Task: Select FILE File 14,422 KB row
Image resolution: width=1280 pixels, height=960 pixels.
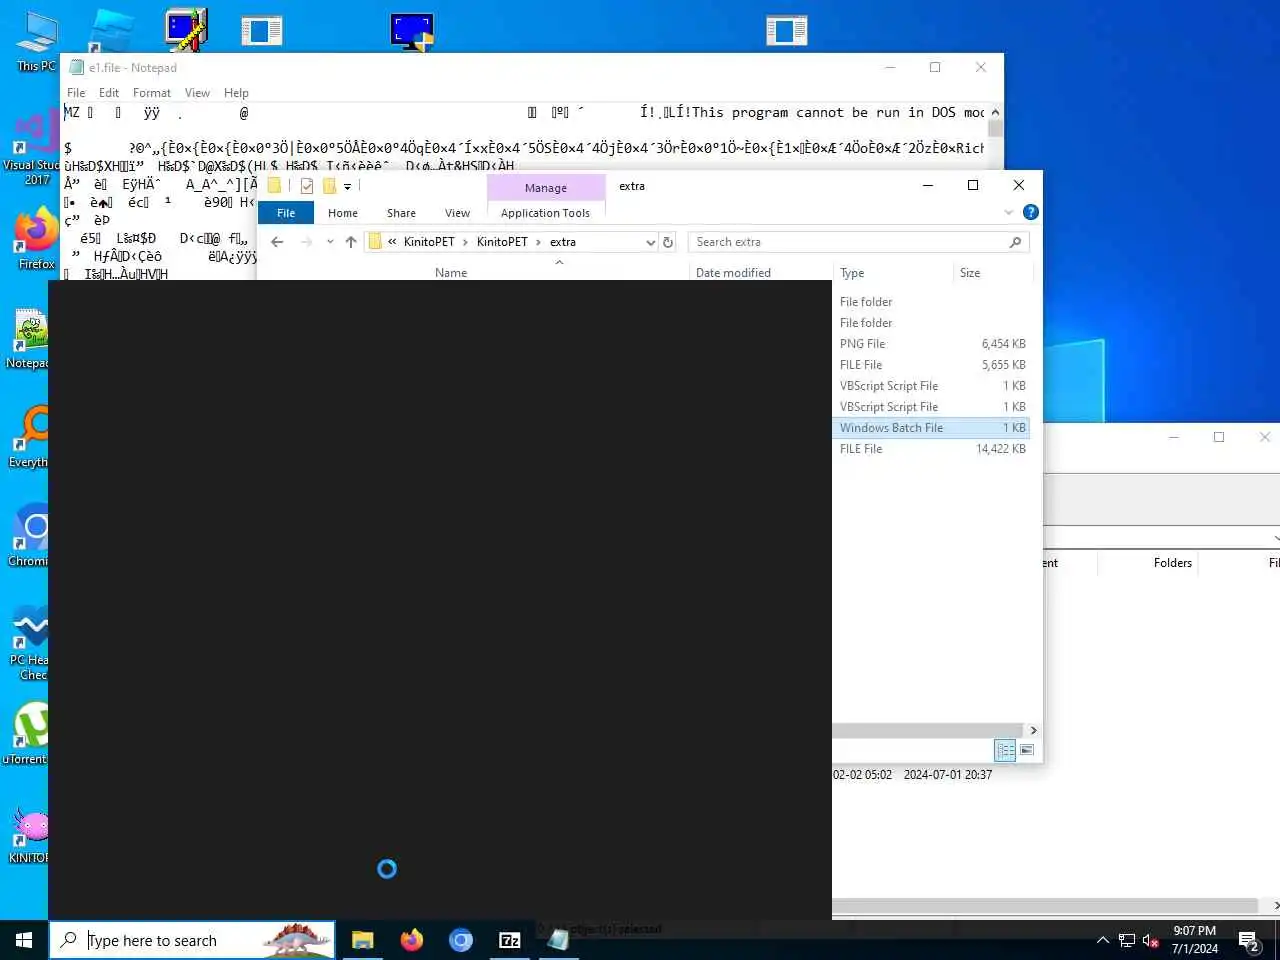Action: point(932,449)
